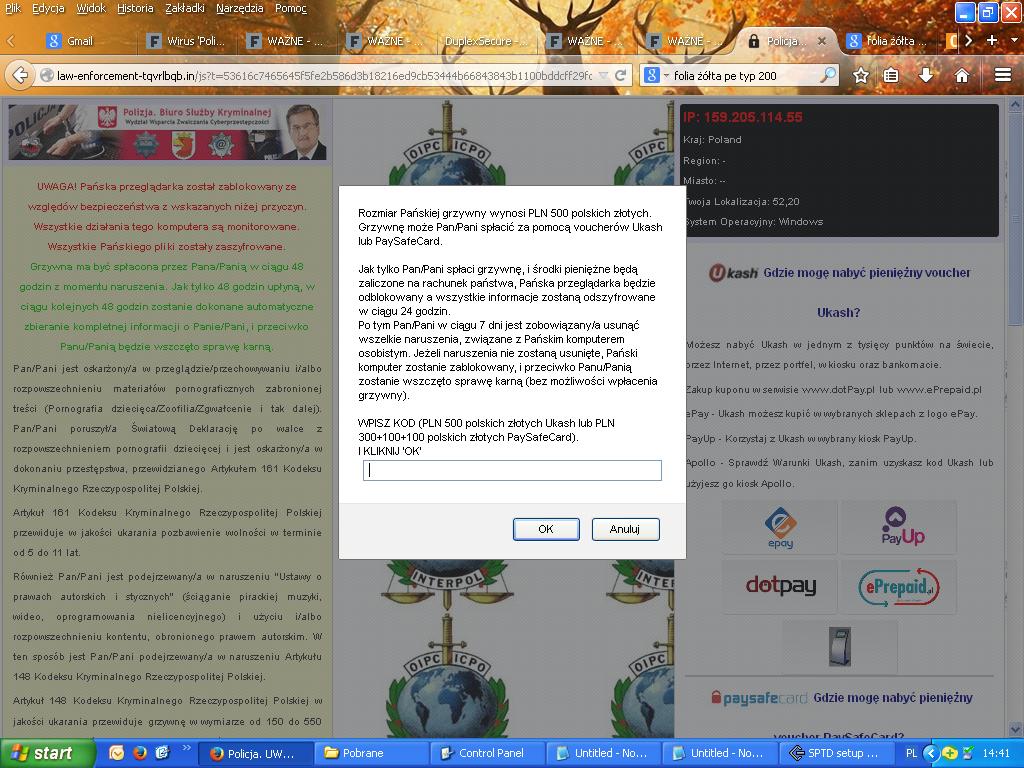Open the Widok menu

pos(91,8)
